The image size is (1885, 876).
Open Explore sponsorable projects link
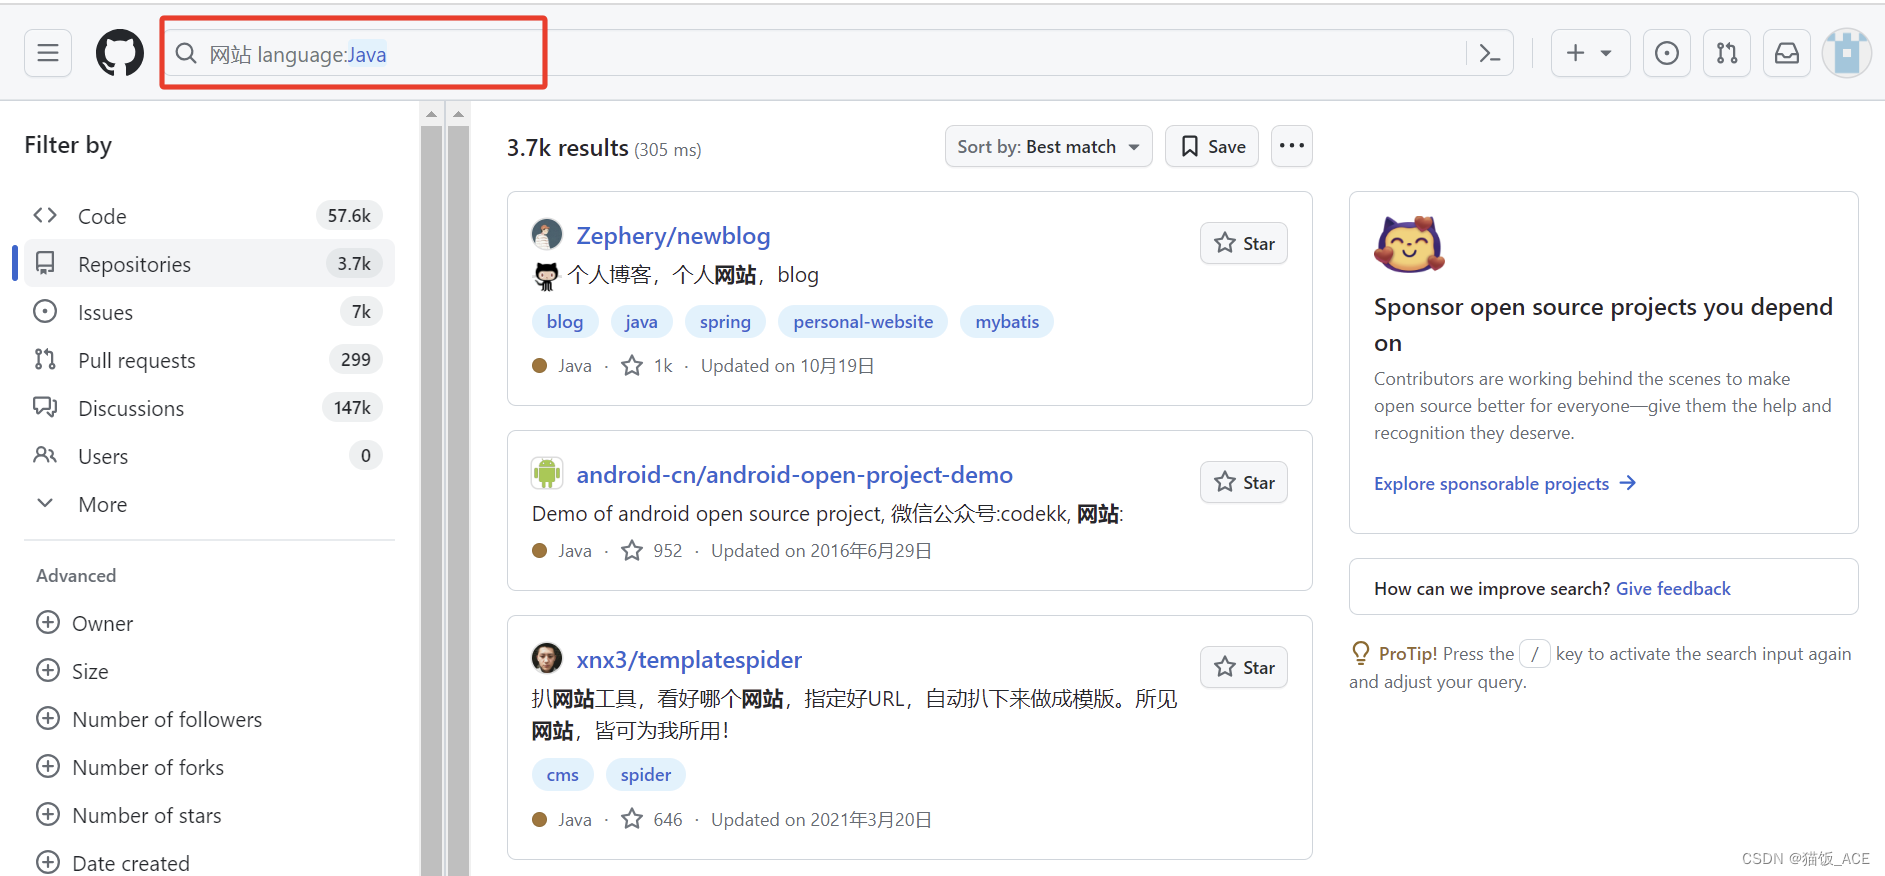(1505, 484)
